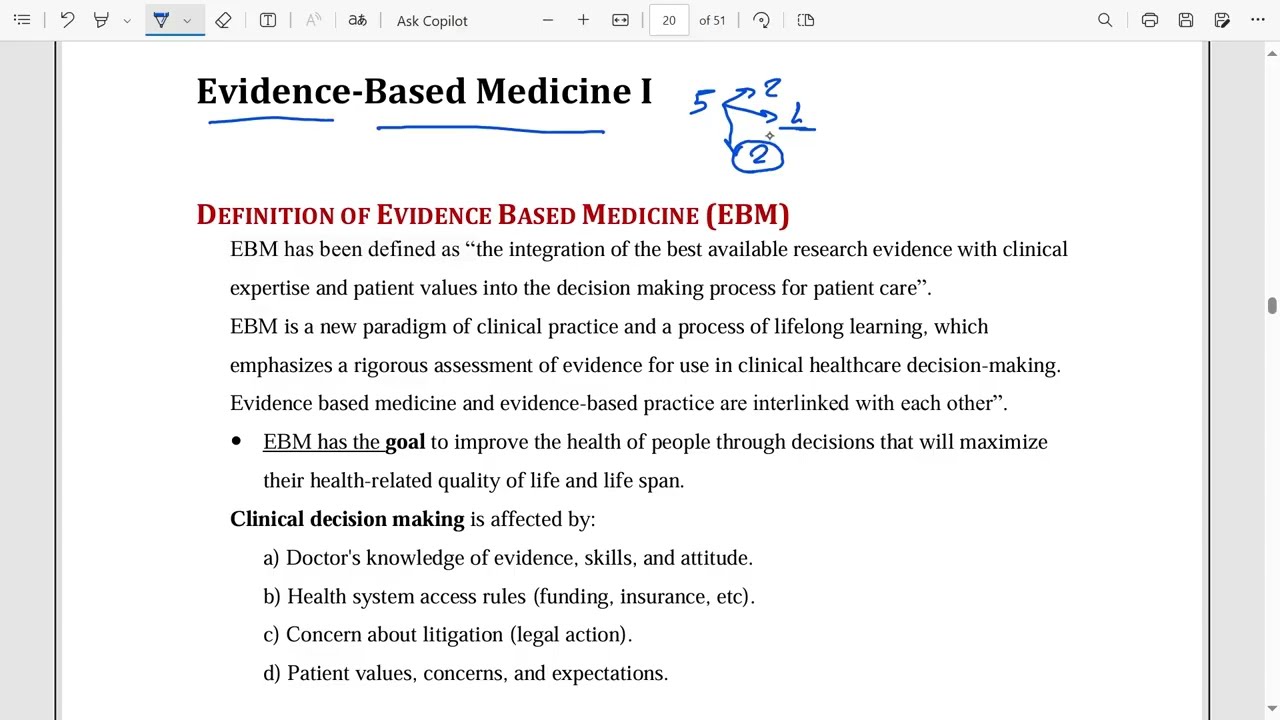
Task: Click line 'd) Patient values, concerns, and expectations'
Action: click(x=466, y=674)
